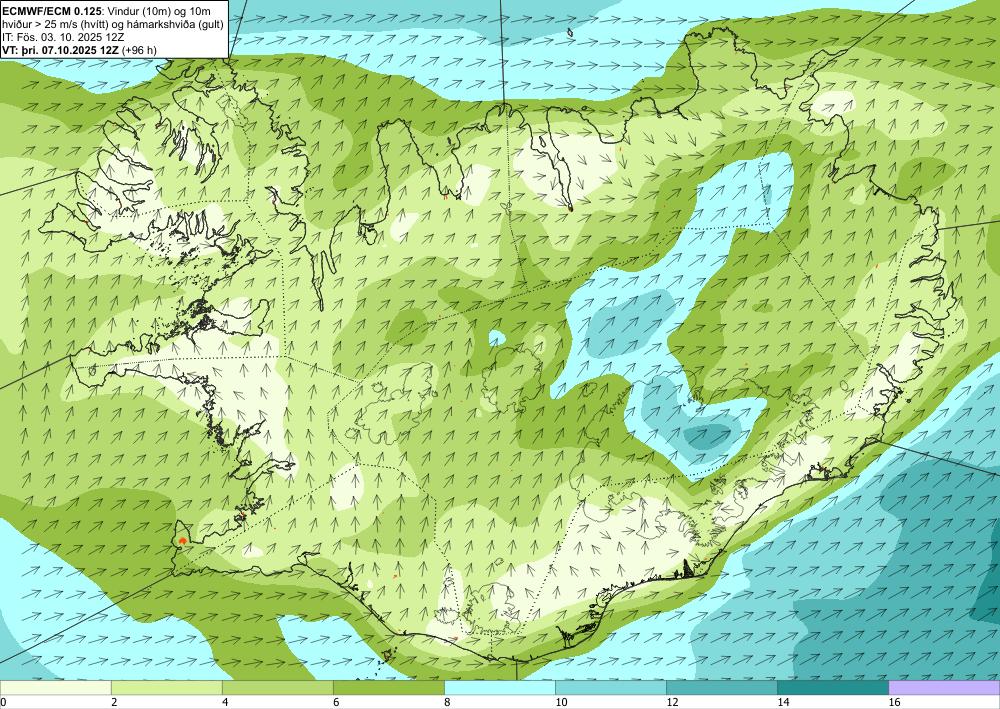Click the initial time 'IT: Fös. 03. 10. 2025 12Z'
The image size is (1000, 709).
[62, 36]
